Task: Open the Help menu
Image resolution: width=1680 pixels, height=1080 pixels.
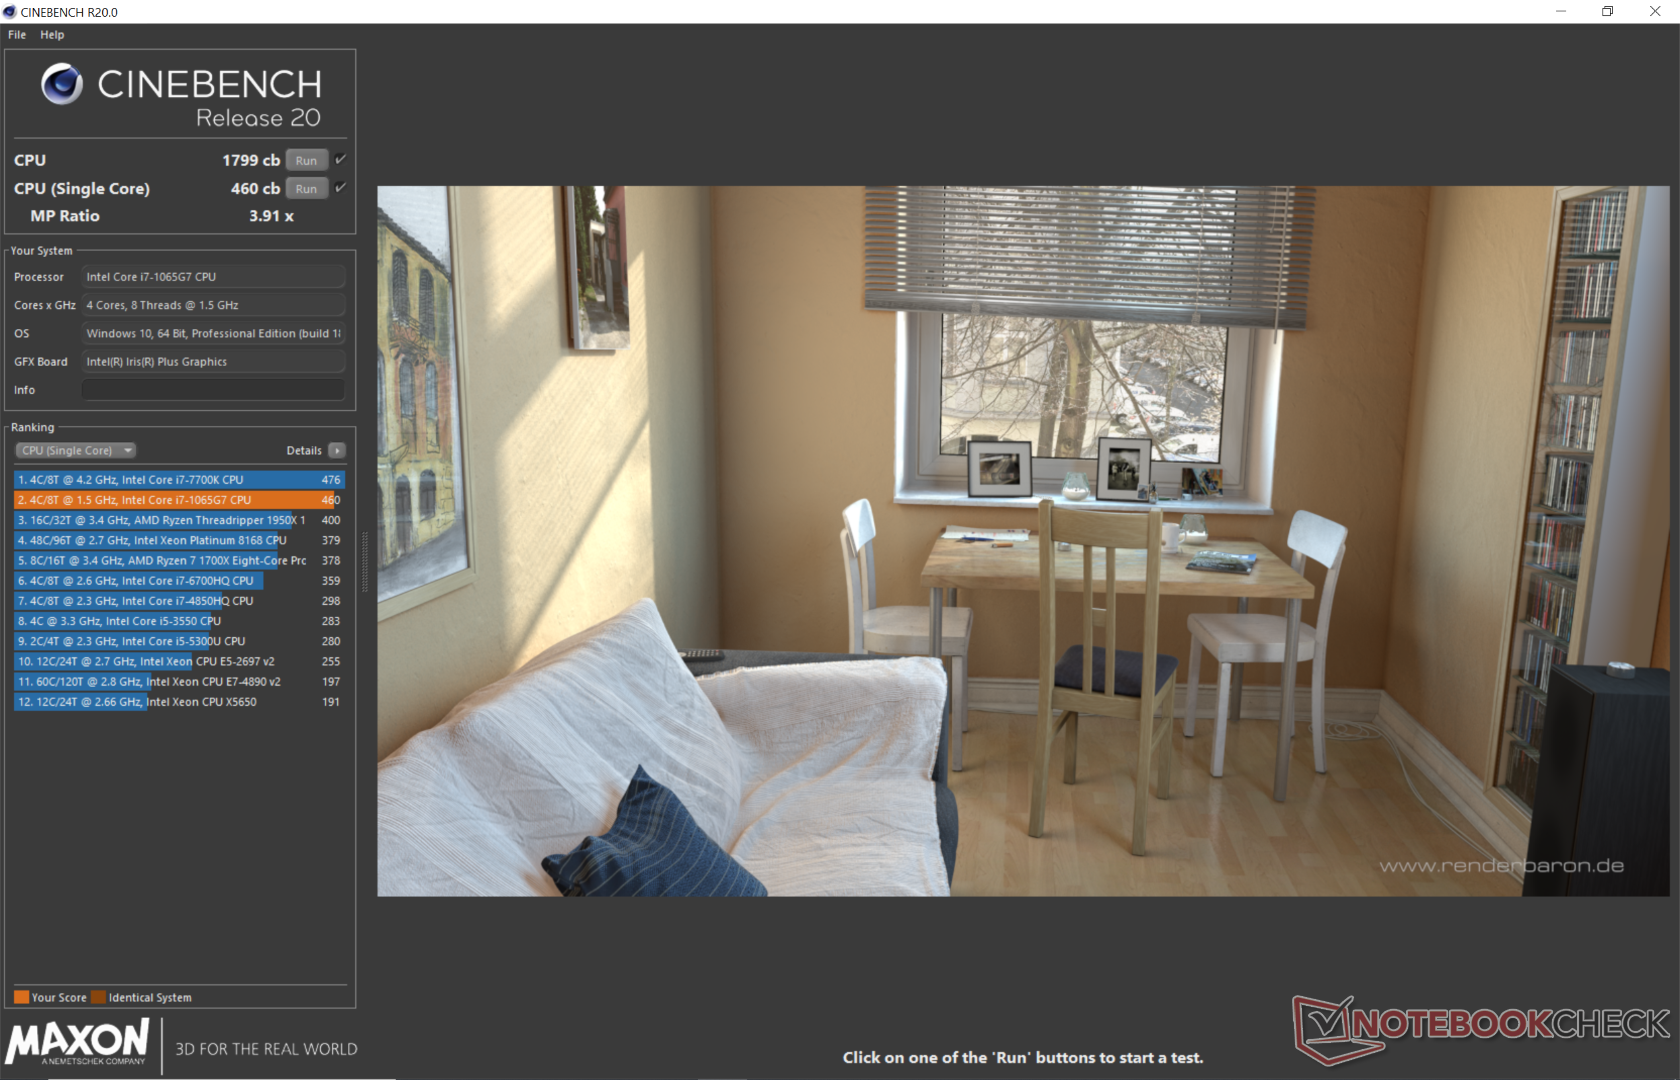Action: pos(52,34)
